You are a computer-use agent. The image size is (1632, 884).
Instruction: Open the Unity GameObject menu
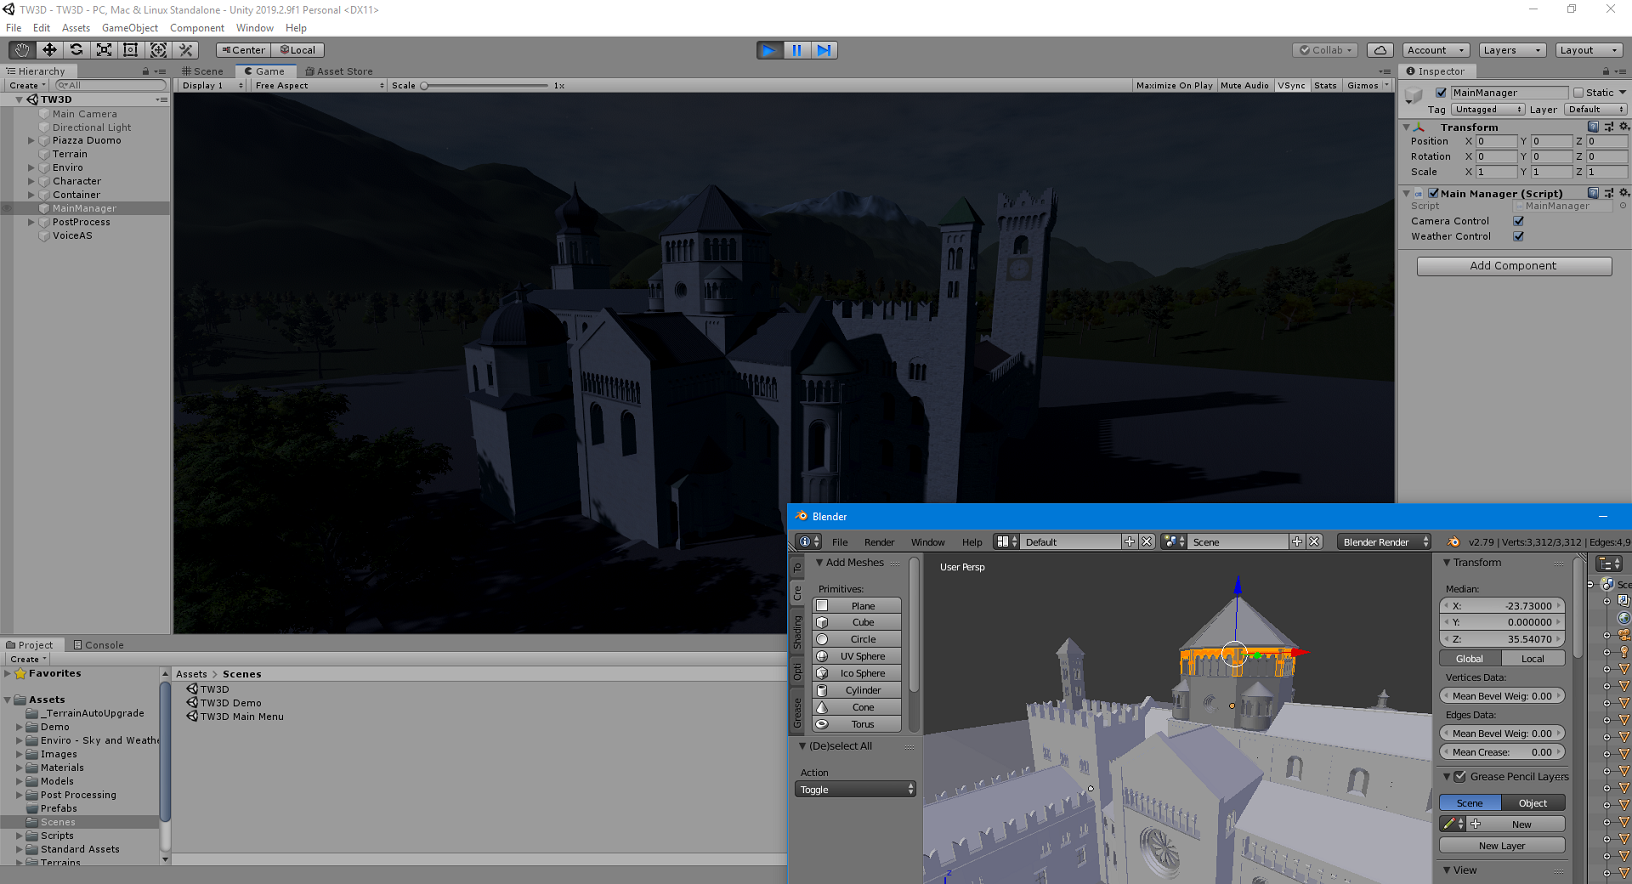(130, 28)
